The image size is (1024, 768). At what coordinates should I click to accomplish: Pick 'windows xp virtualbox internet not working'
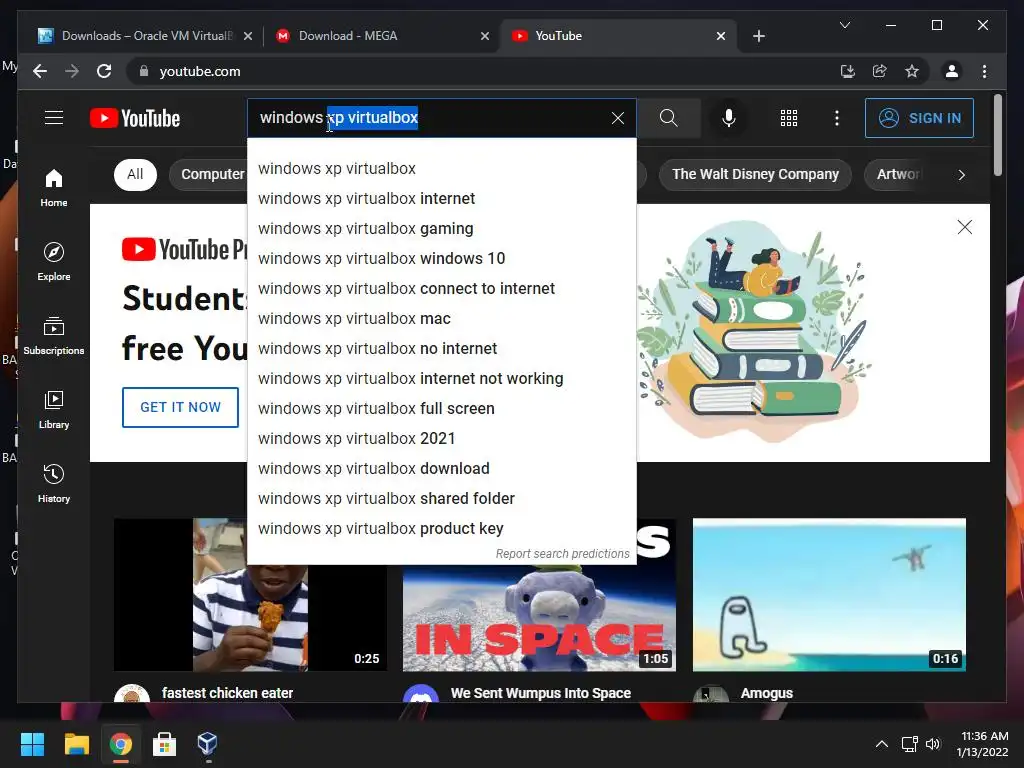click(x=441, y=379)
